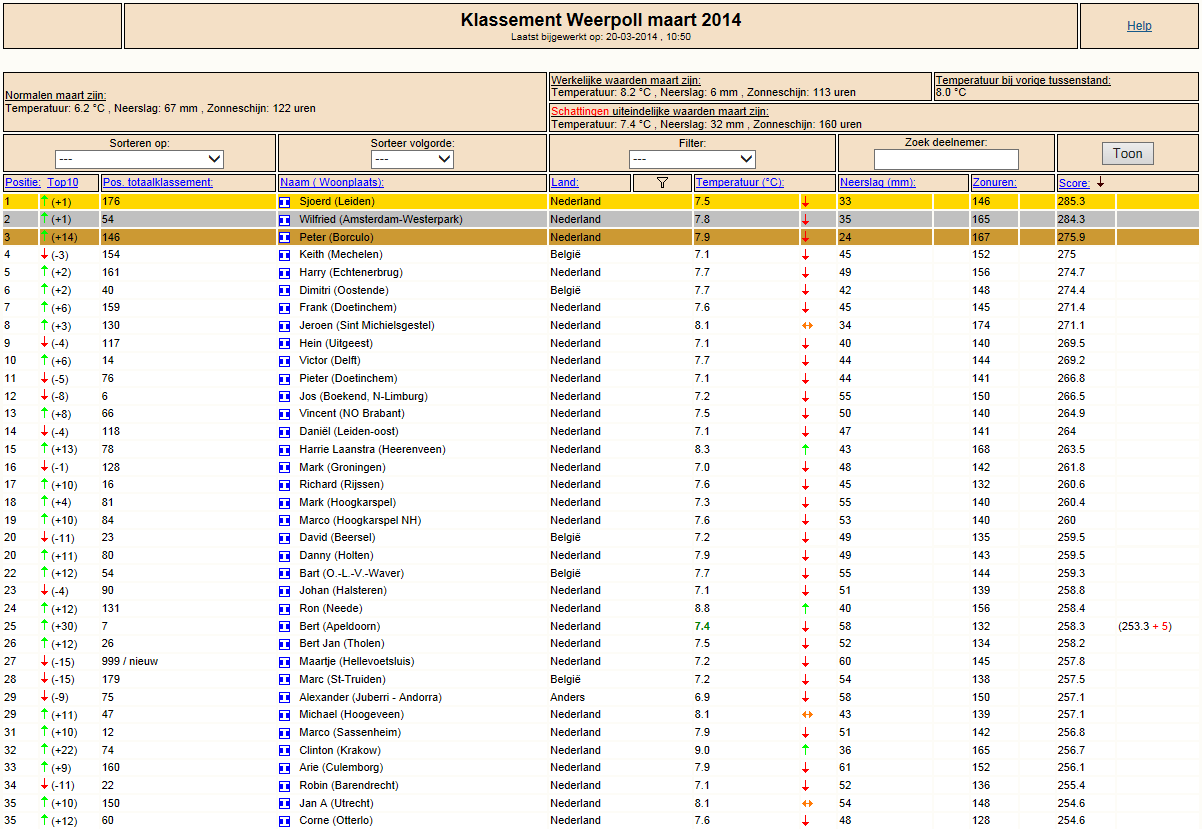Open the 'Sorteren op' dropdown
1202x829 pixels.
click(x=139, y=159)
